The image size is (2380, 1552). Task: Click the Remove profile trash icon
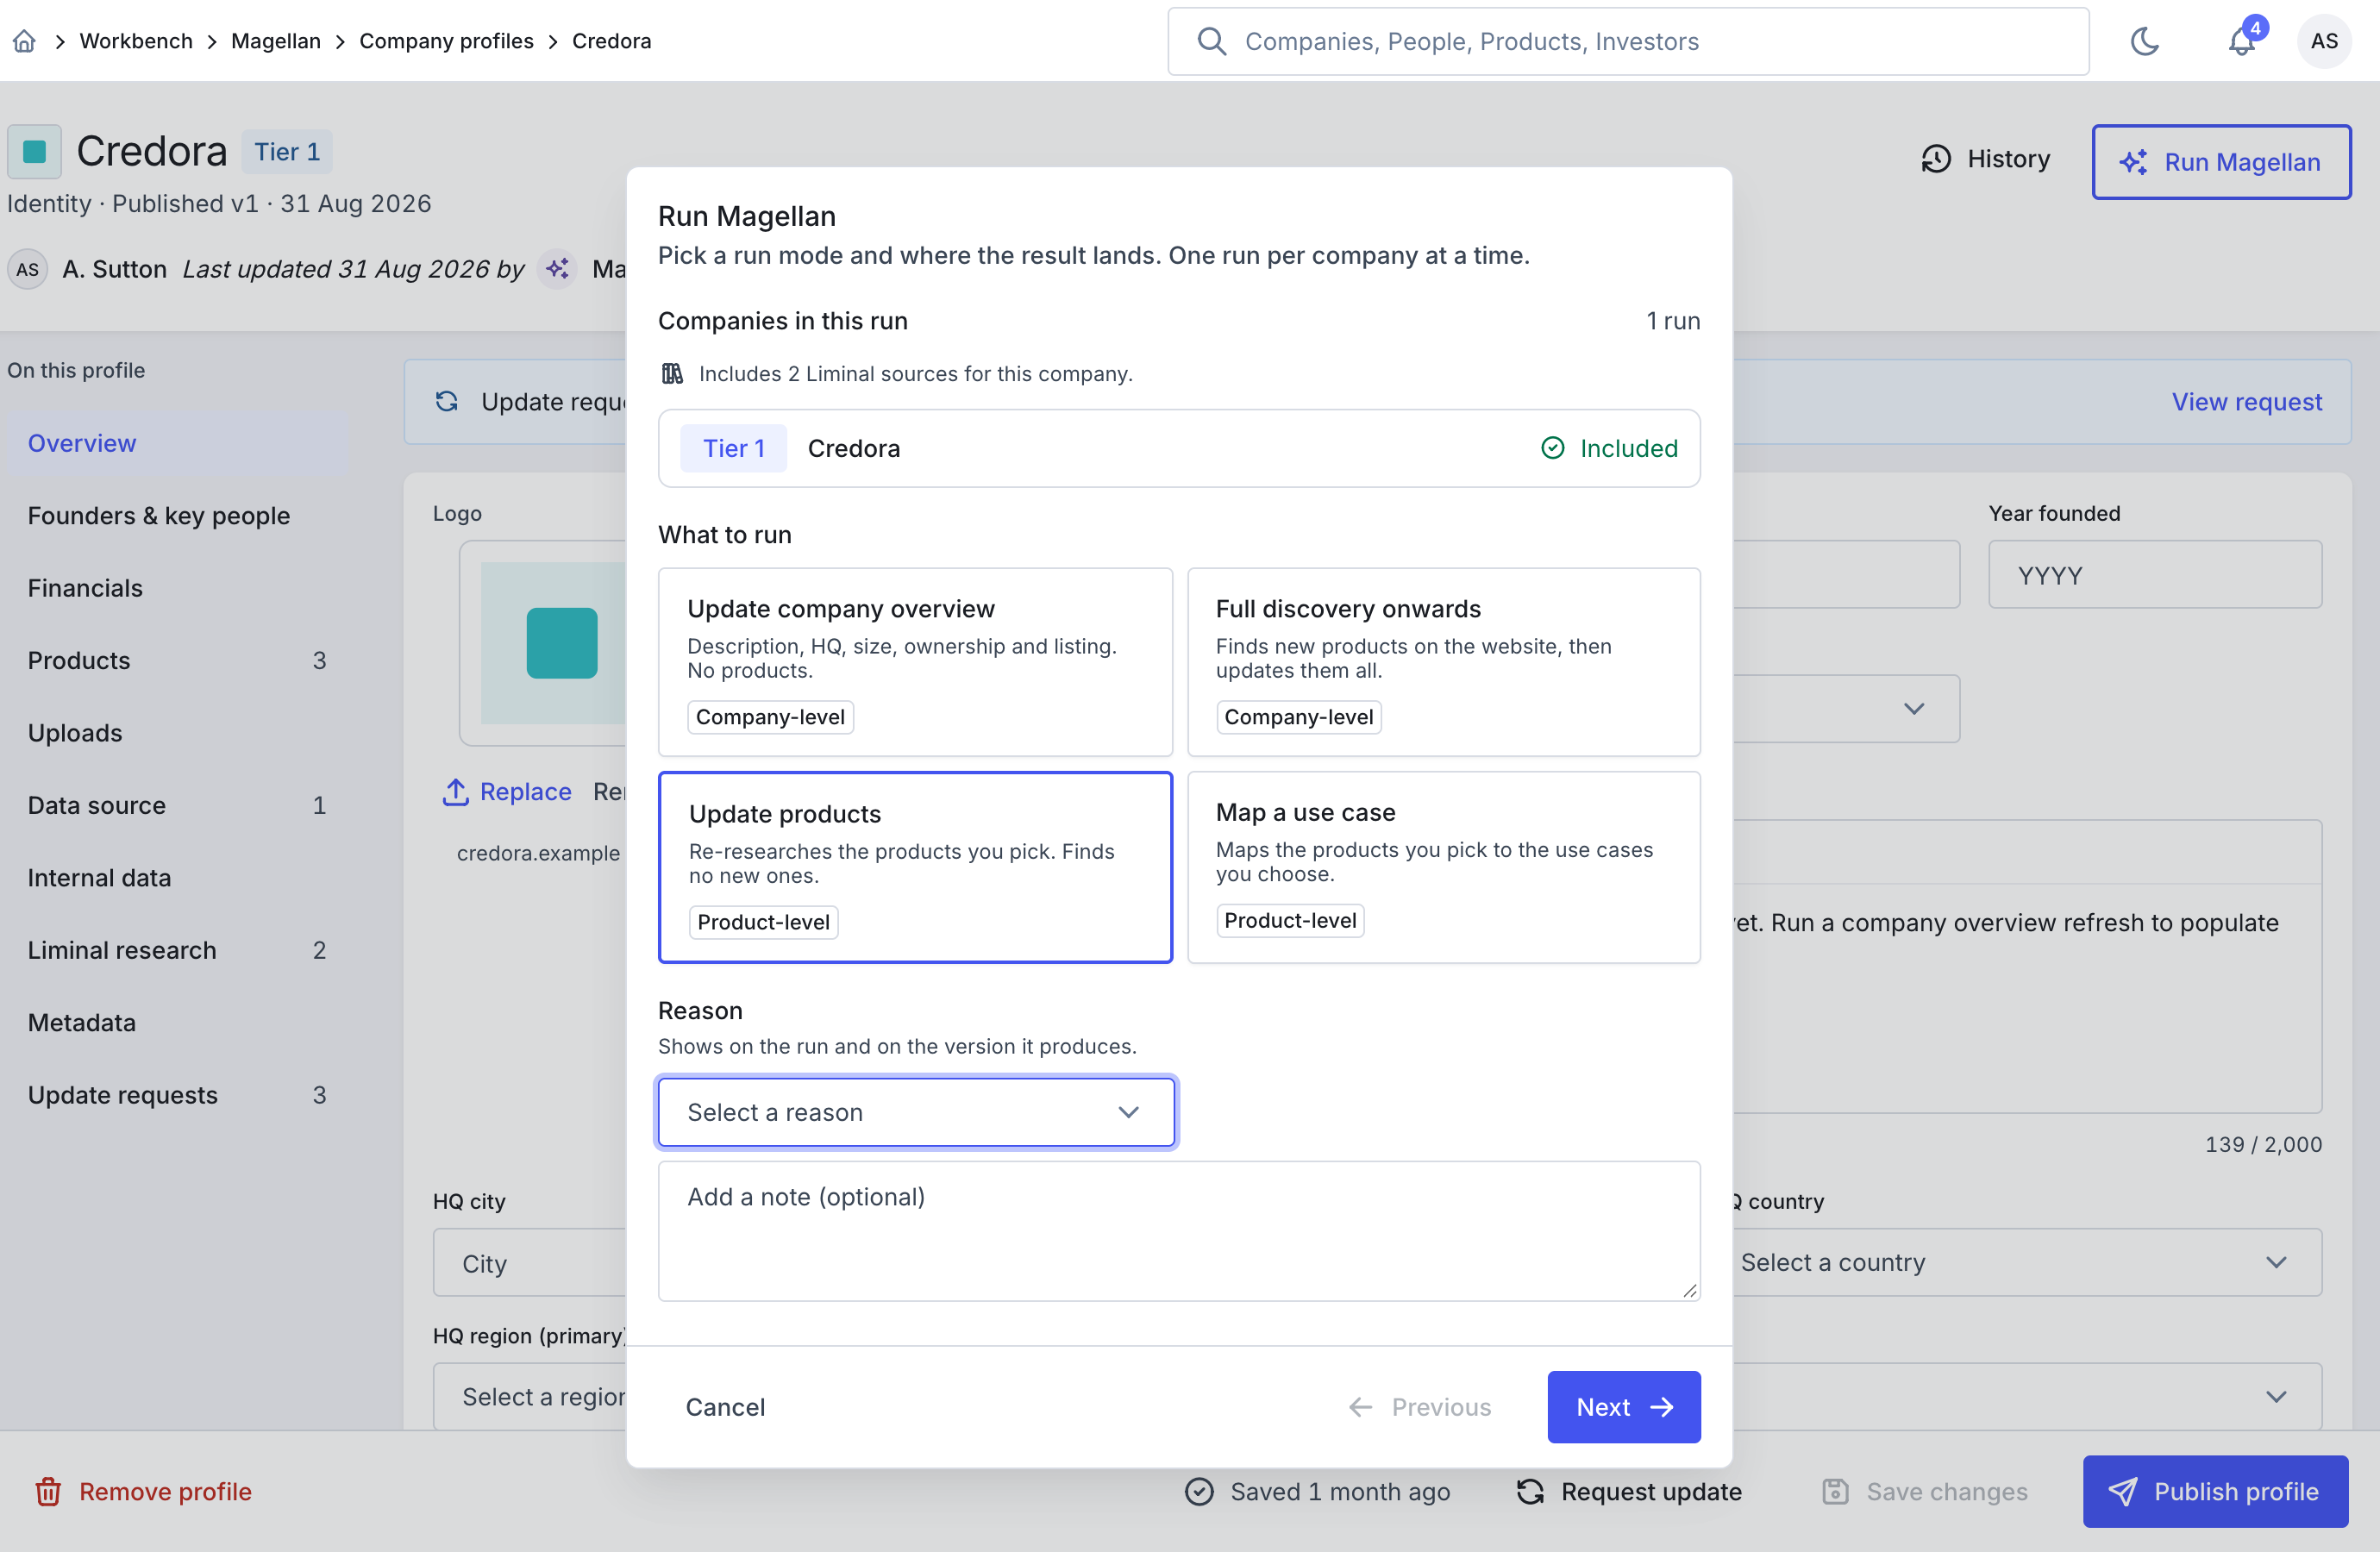point(48,1491)
